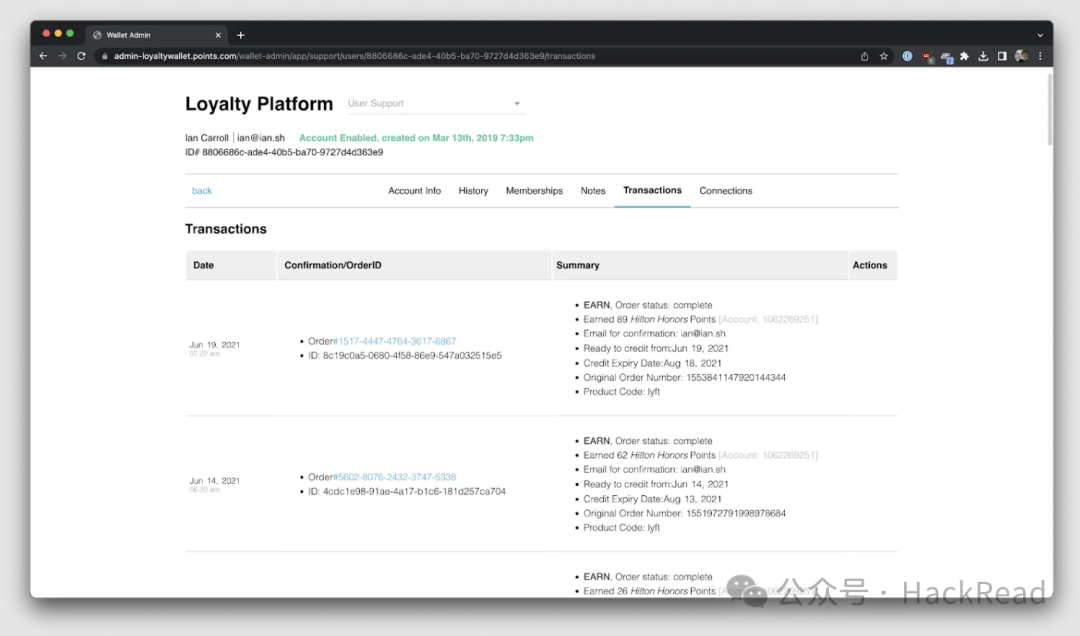This screenshot has height=636, width=1080.
Task: Click 'Credit Expiry Date:Aug 18, 2021'
Action: click(652, 363)
